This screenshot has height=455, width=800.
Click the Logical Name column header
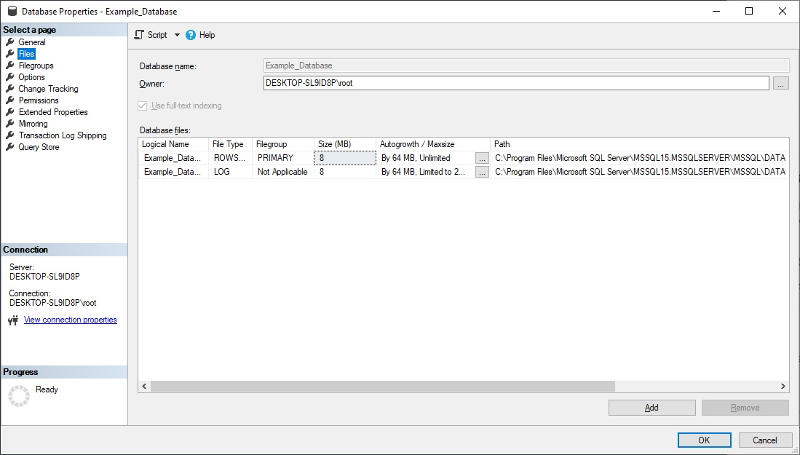(173, 144)
